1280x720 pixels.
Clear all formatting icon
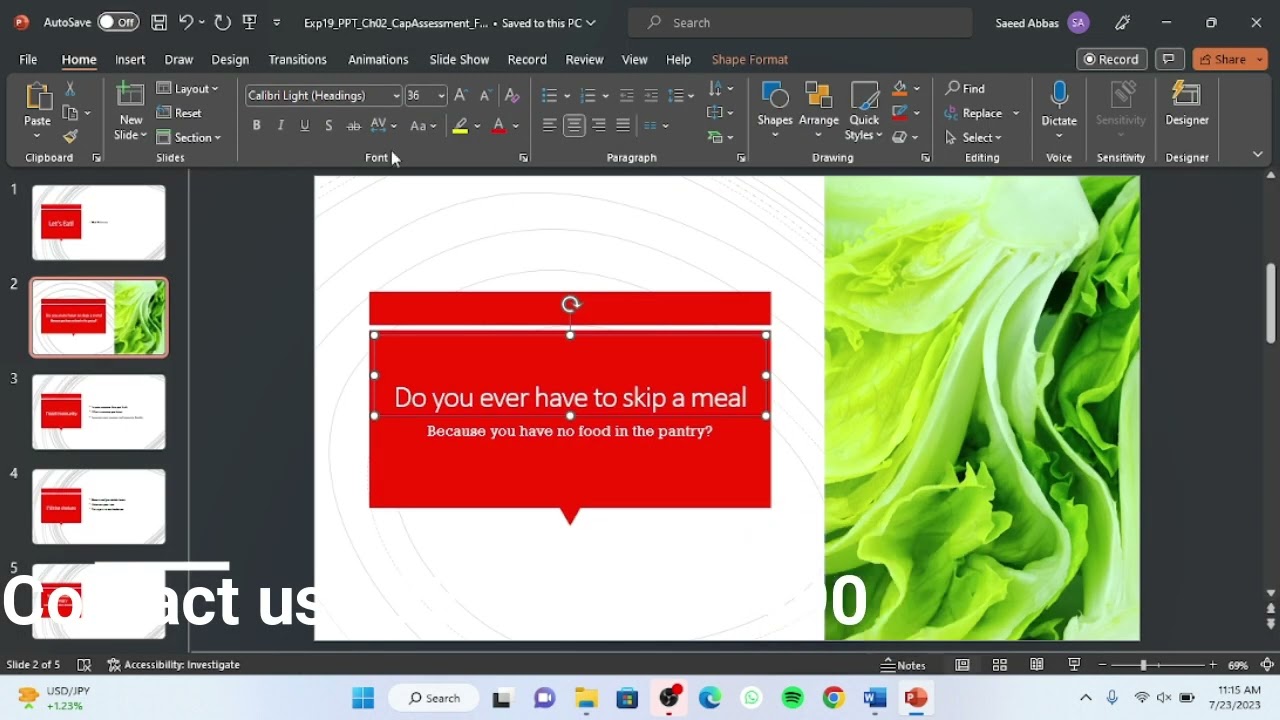click(512, 95)
